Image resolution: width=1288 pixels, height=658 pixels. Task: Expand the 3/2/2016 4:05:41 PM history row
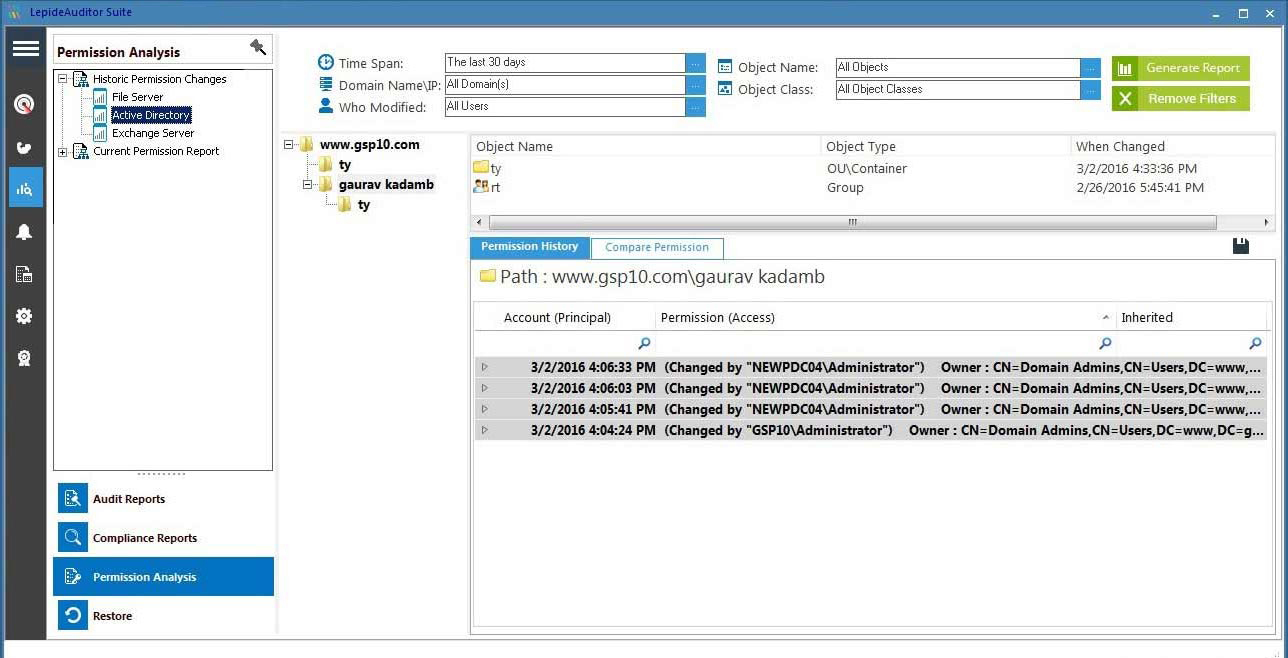pyautogui.click(x=485, y=409)
